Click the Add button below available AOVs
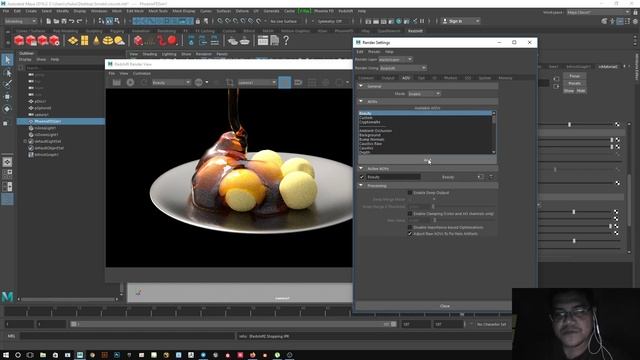The height and width of the screenshot is (360, 640). click(427, 160)
